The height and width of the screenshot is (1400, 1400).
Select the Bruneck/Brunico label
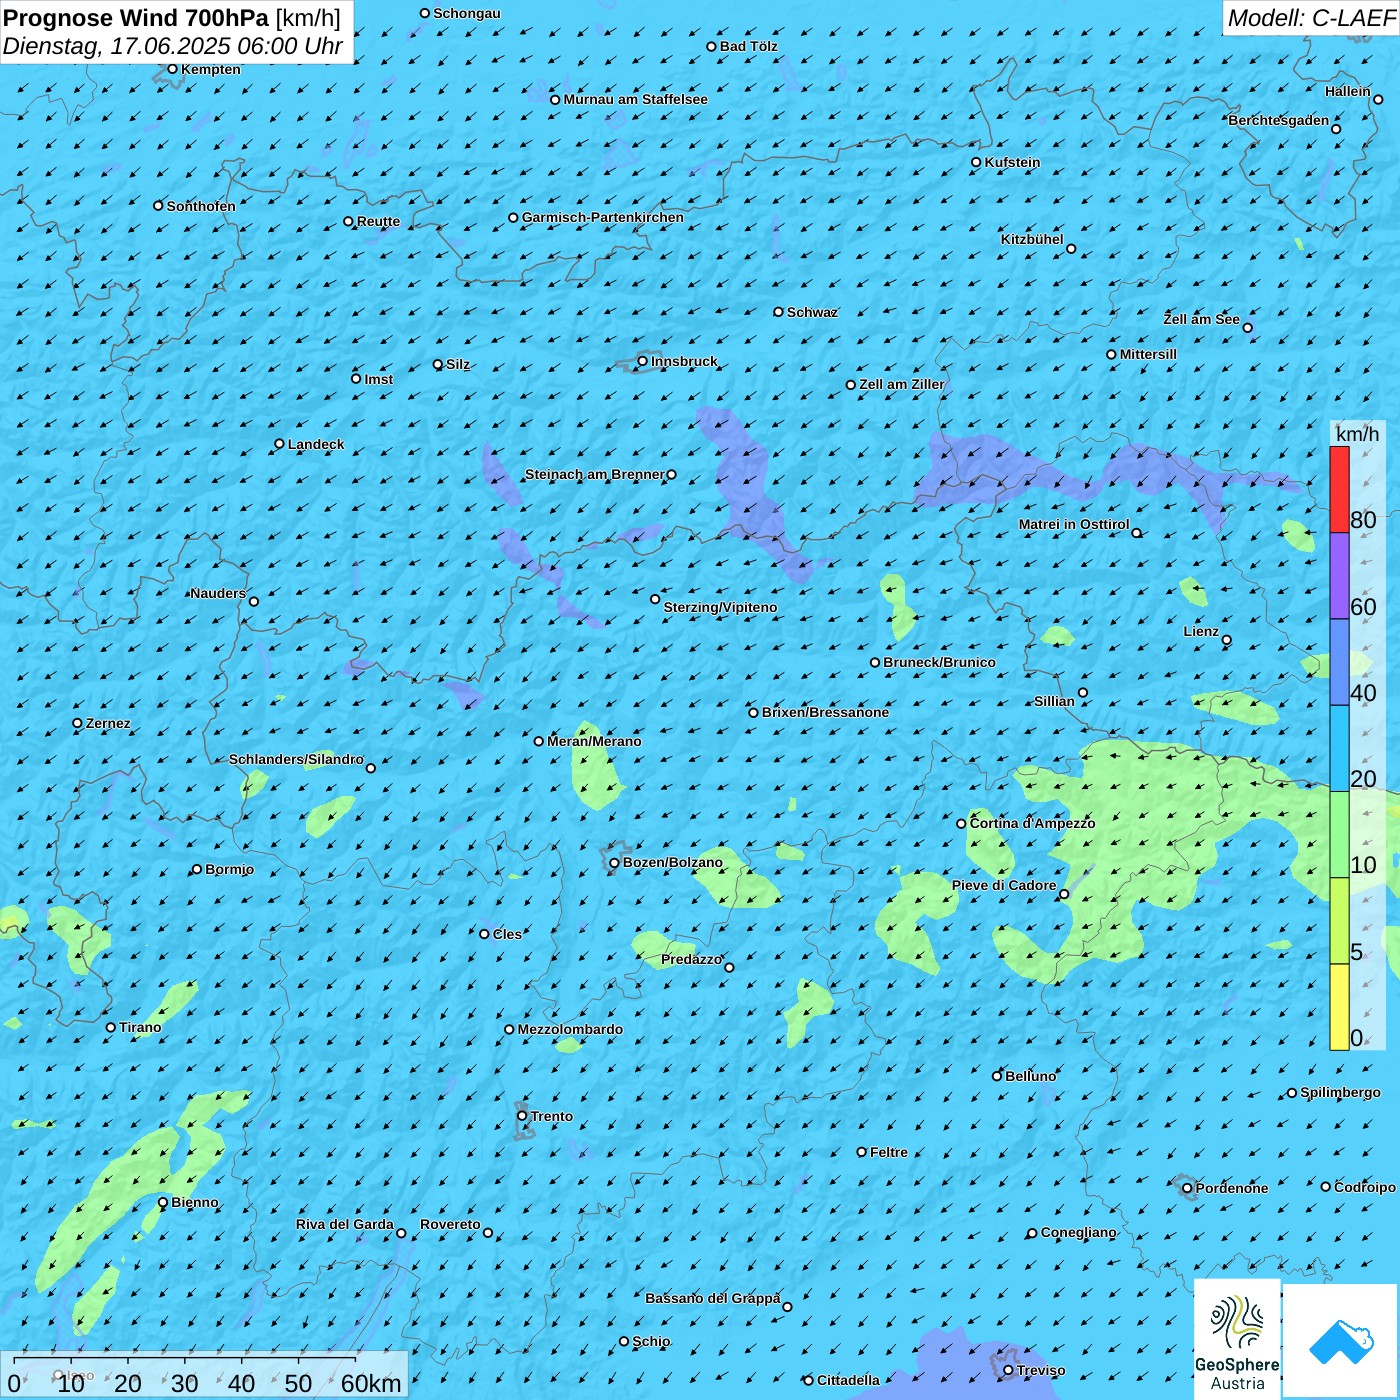pyautogui.click(x=939, y=662)
